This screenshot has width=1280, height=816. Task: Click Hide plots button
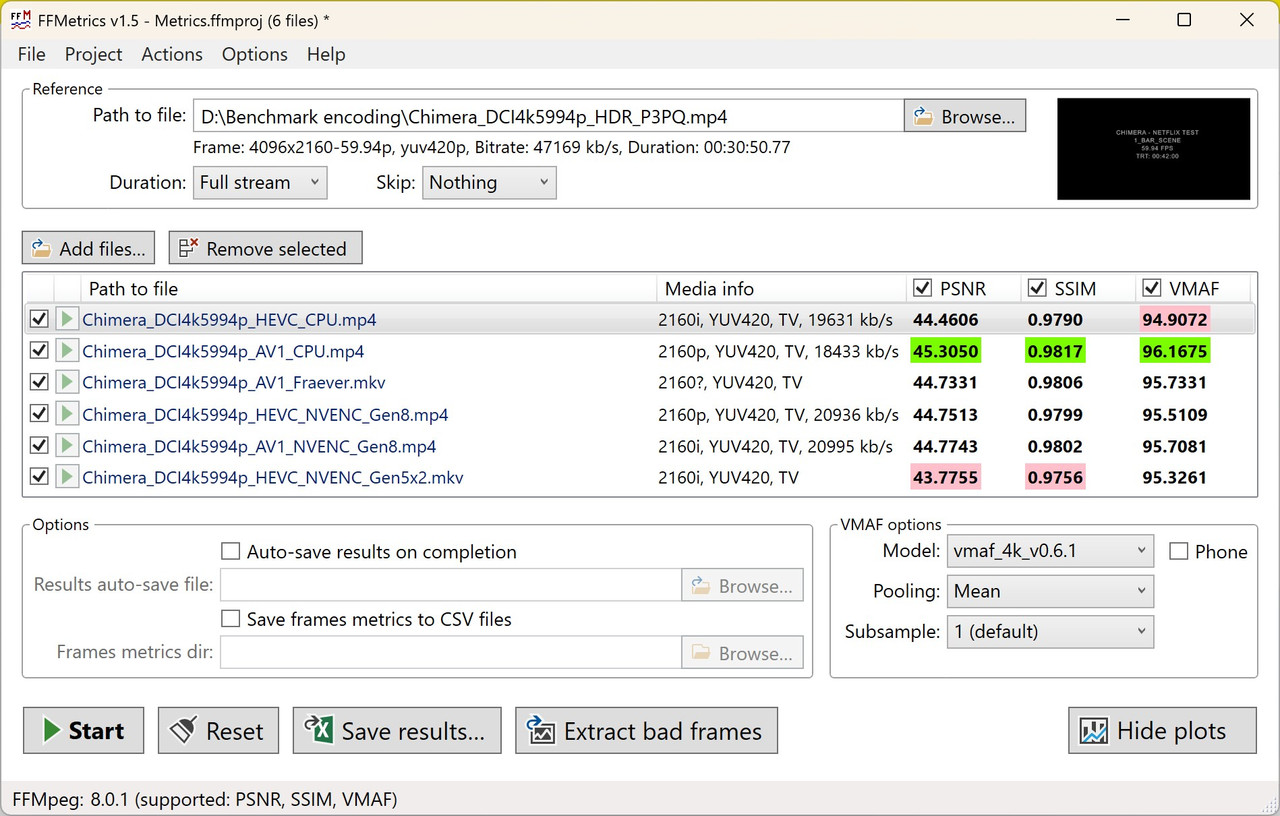coord(1162,731)
